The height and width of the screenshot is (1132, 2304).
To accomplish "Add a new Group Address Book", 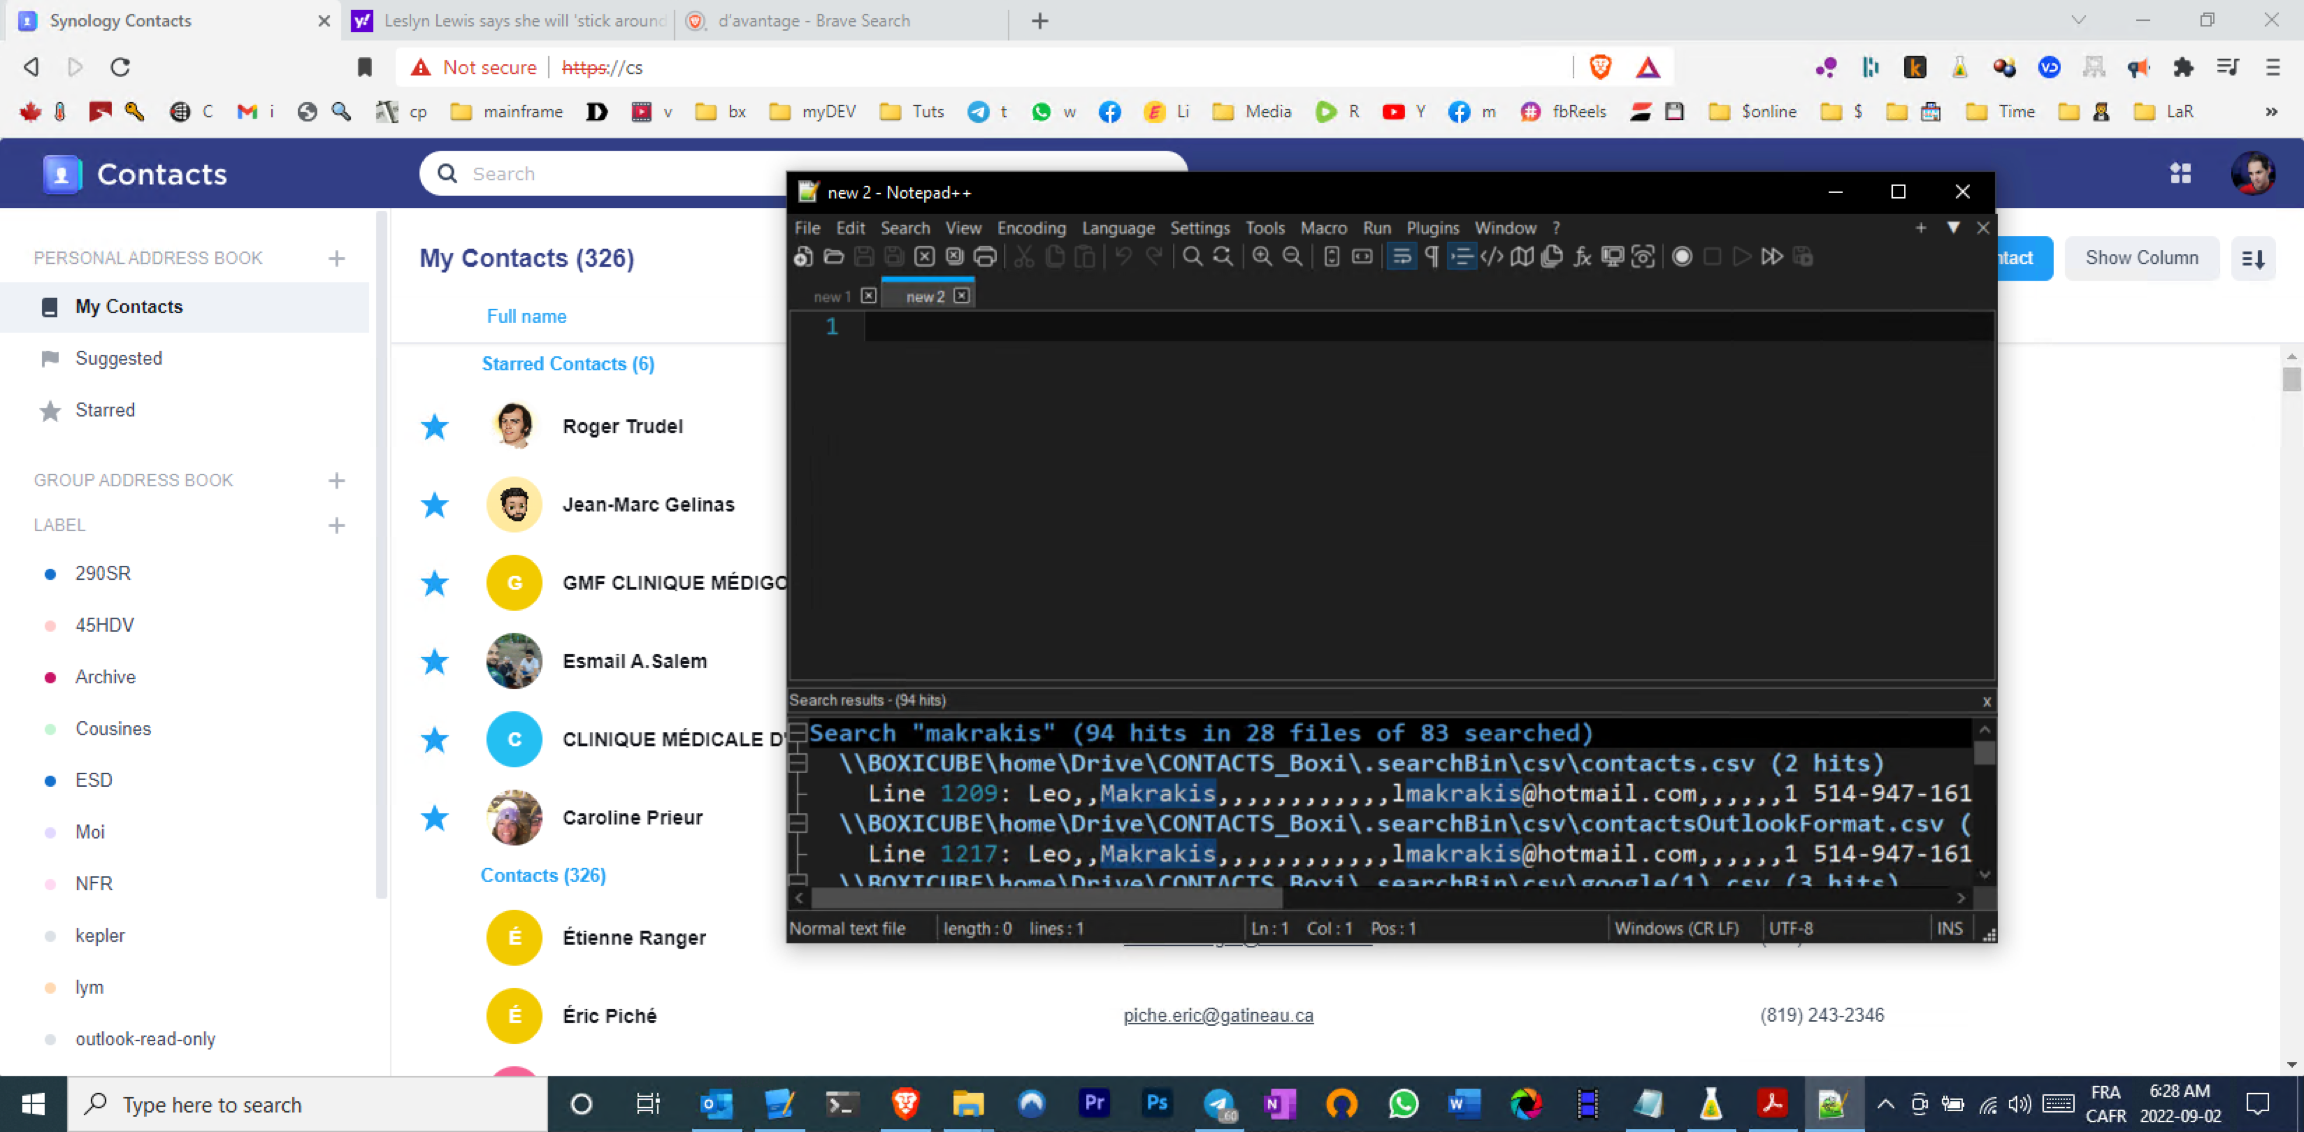I will (337, 480).
